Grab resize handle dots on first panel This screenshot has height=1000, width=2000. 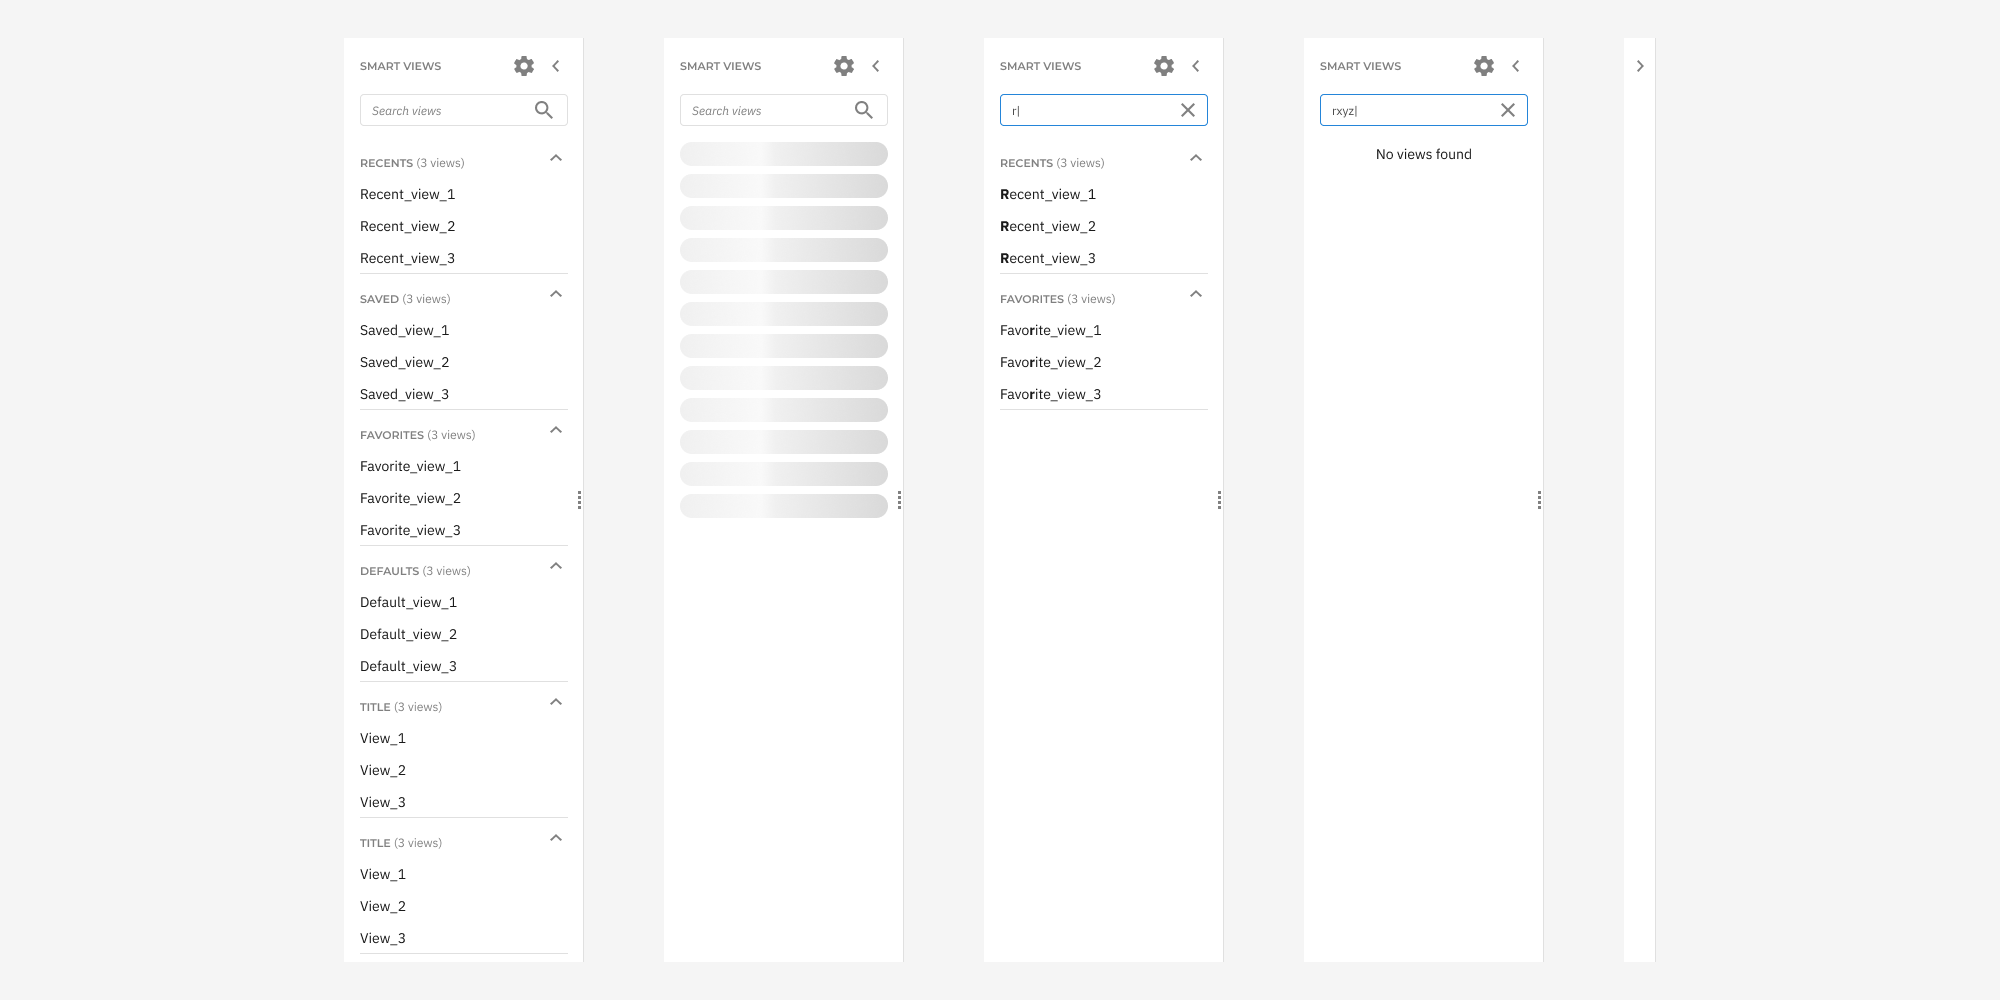coord(580,500)
